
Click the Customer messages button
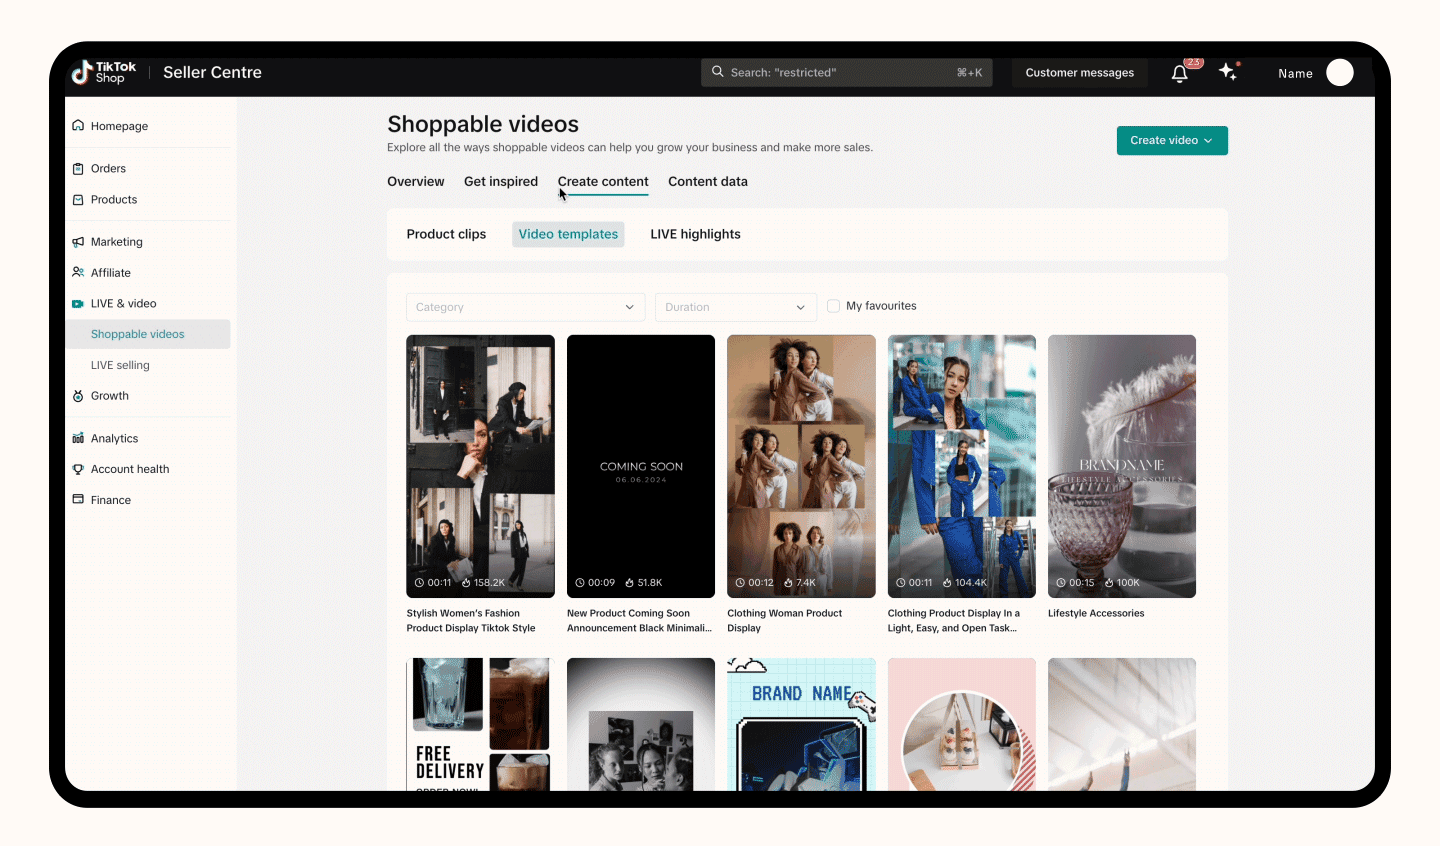1080,72
